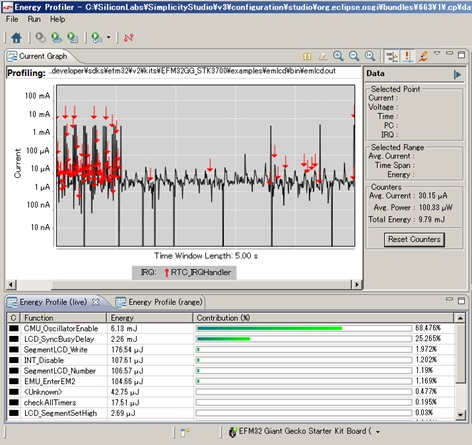This screenshot has width=472, height=445.
Task: Click the Avg. Power 100.33 µW value
Action: [435, 207]
